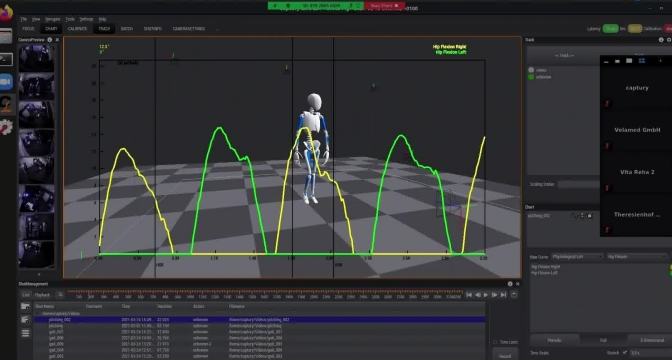
Task: Click the ShotManagement panel settings icon
Action: point(510,284)
